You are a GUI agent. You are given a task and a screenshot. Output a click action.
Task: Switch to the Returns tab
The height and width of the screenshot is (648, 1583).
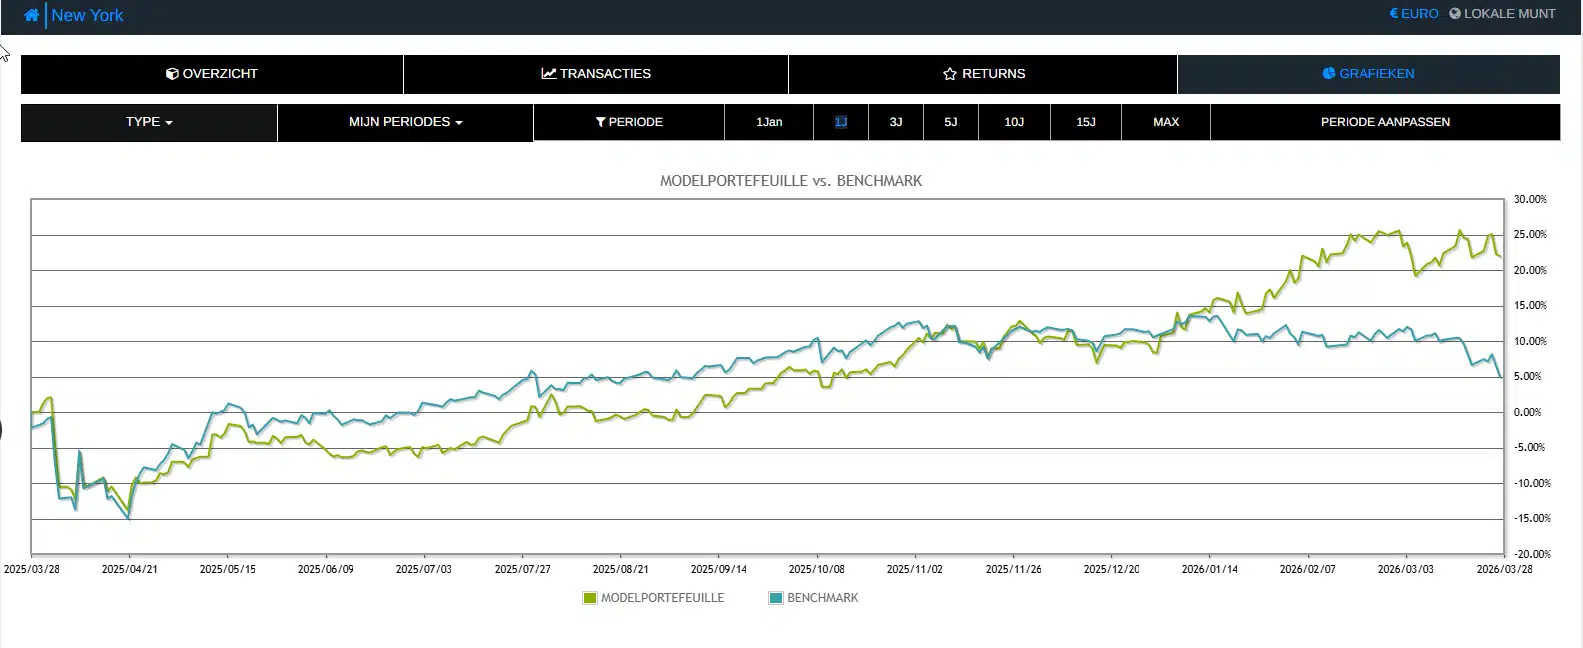[x=983, y=74]
